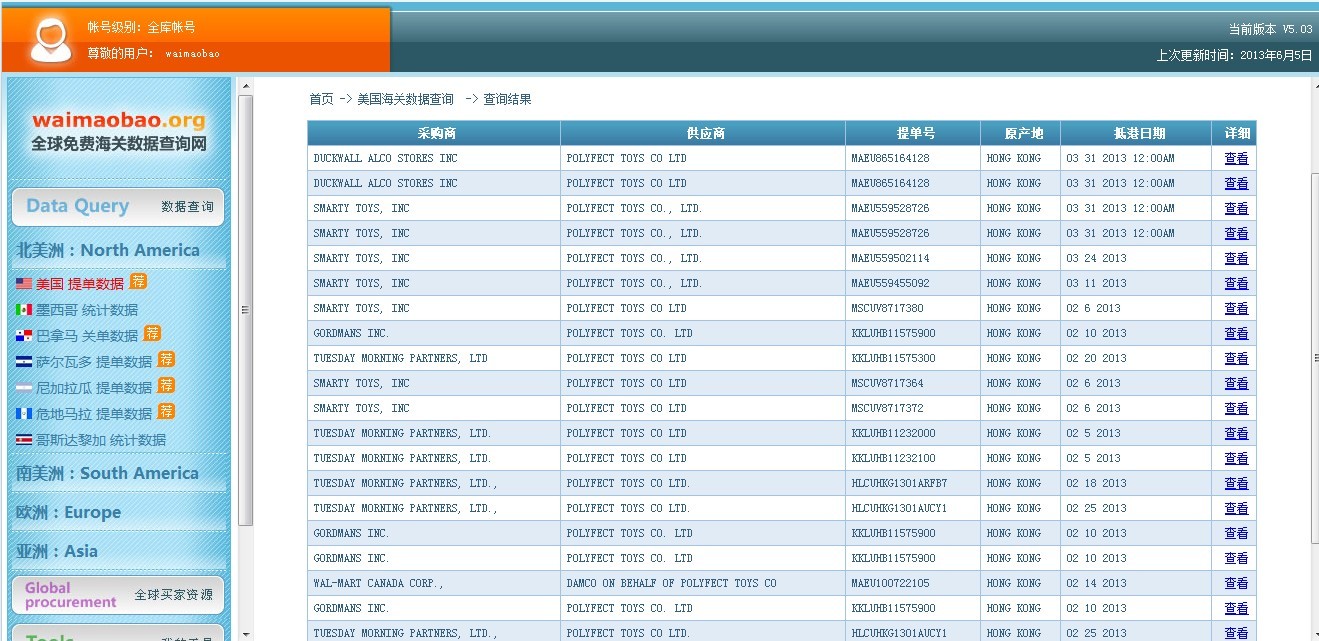Go to 首页 in the breadcrumb
Viewport: 1319px width, 641px height.
pyautogui.click(x=321, y=99)
